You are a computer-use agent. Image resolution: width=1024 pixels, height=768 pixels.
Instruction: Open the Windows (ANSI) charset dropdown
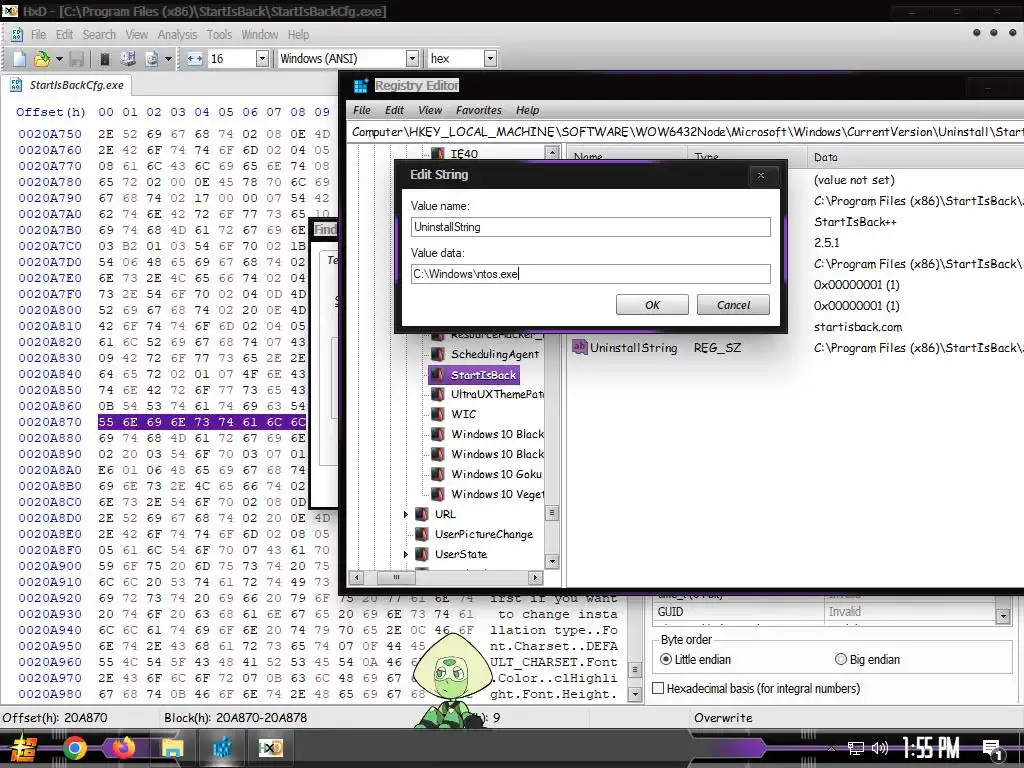(x=412, y=59)
